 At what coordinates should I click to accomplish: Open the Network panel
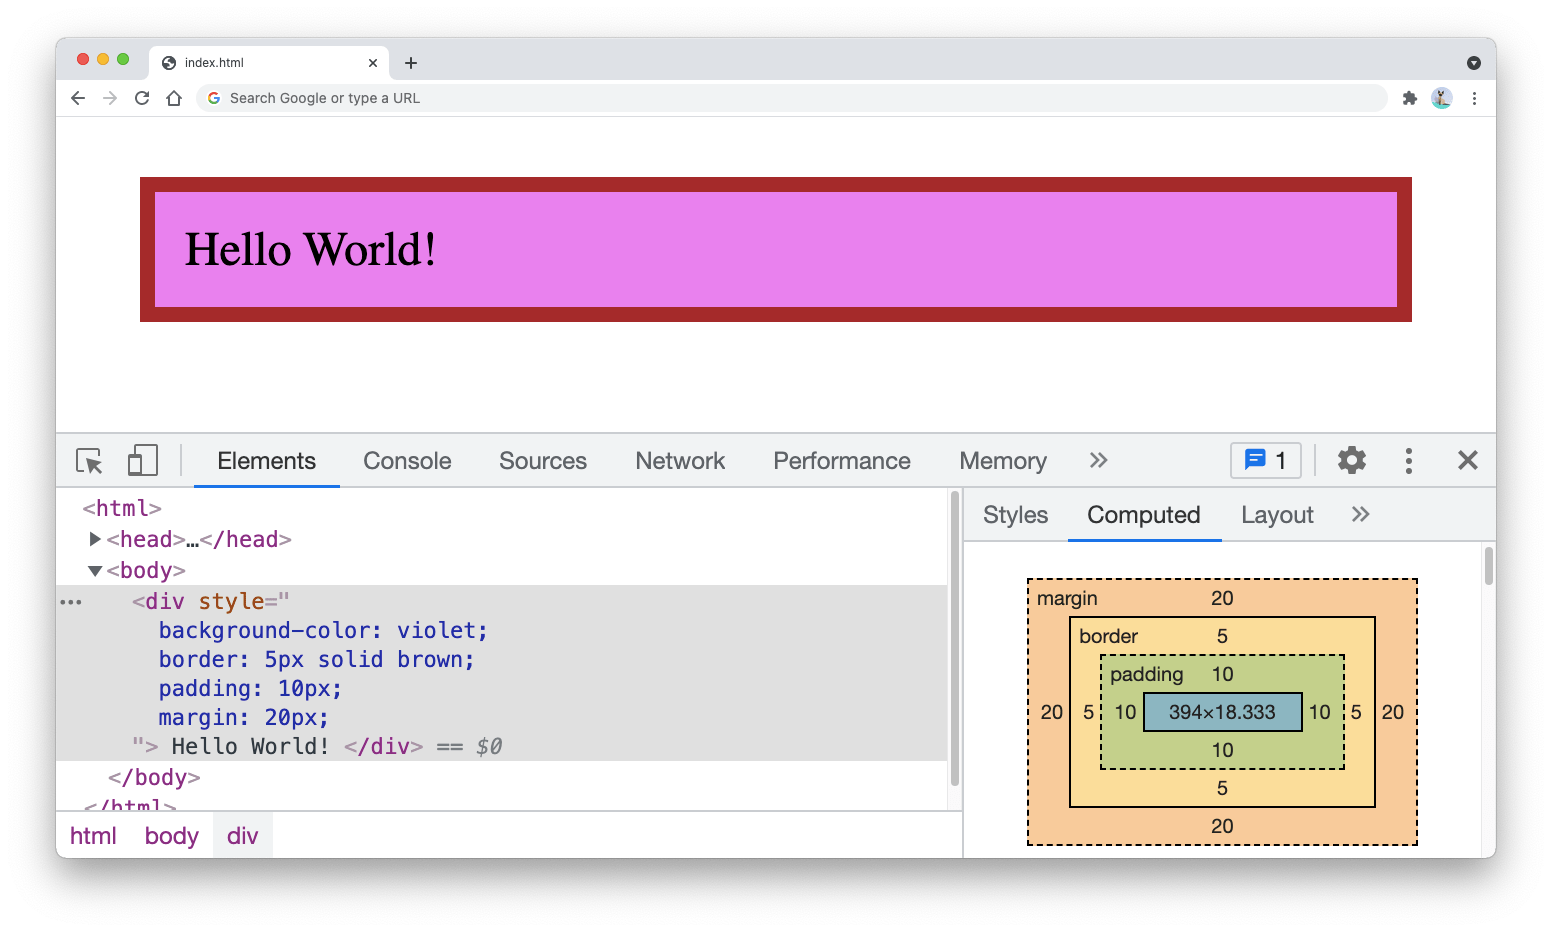680,461
